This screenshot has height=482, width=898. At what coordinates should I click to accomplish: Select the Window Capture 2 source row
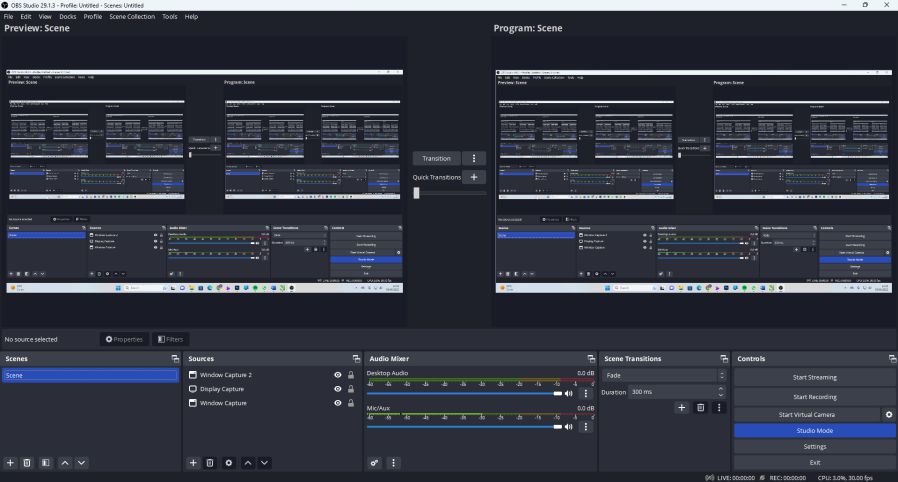click(272, 375)
